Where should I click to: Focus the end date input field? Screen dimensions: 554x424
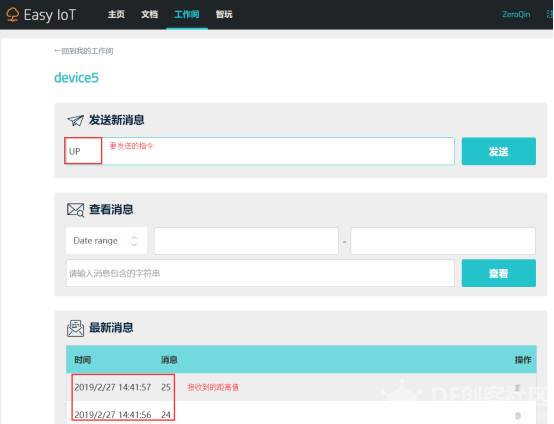click(x=443, y=241)
